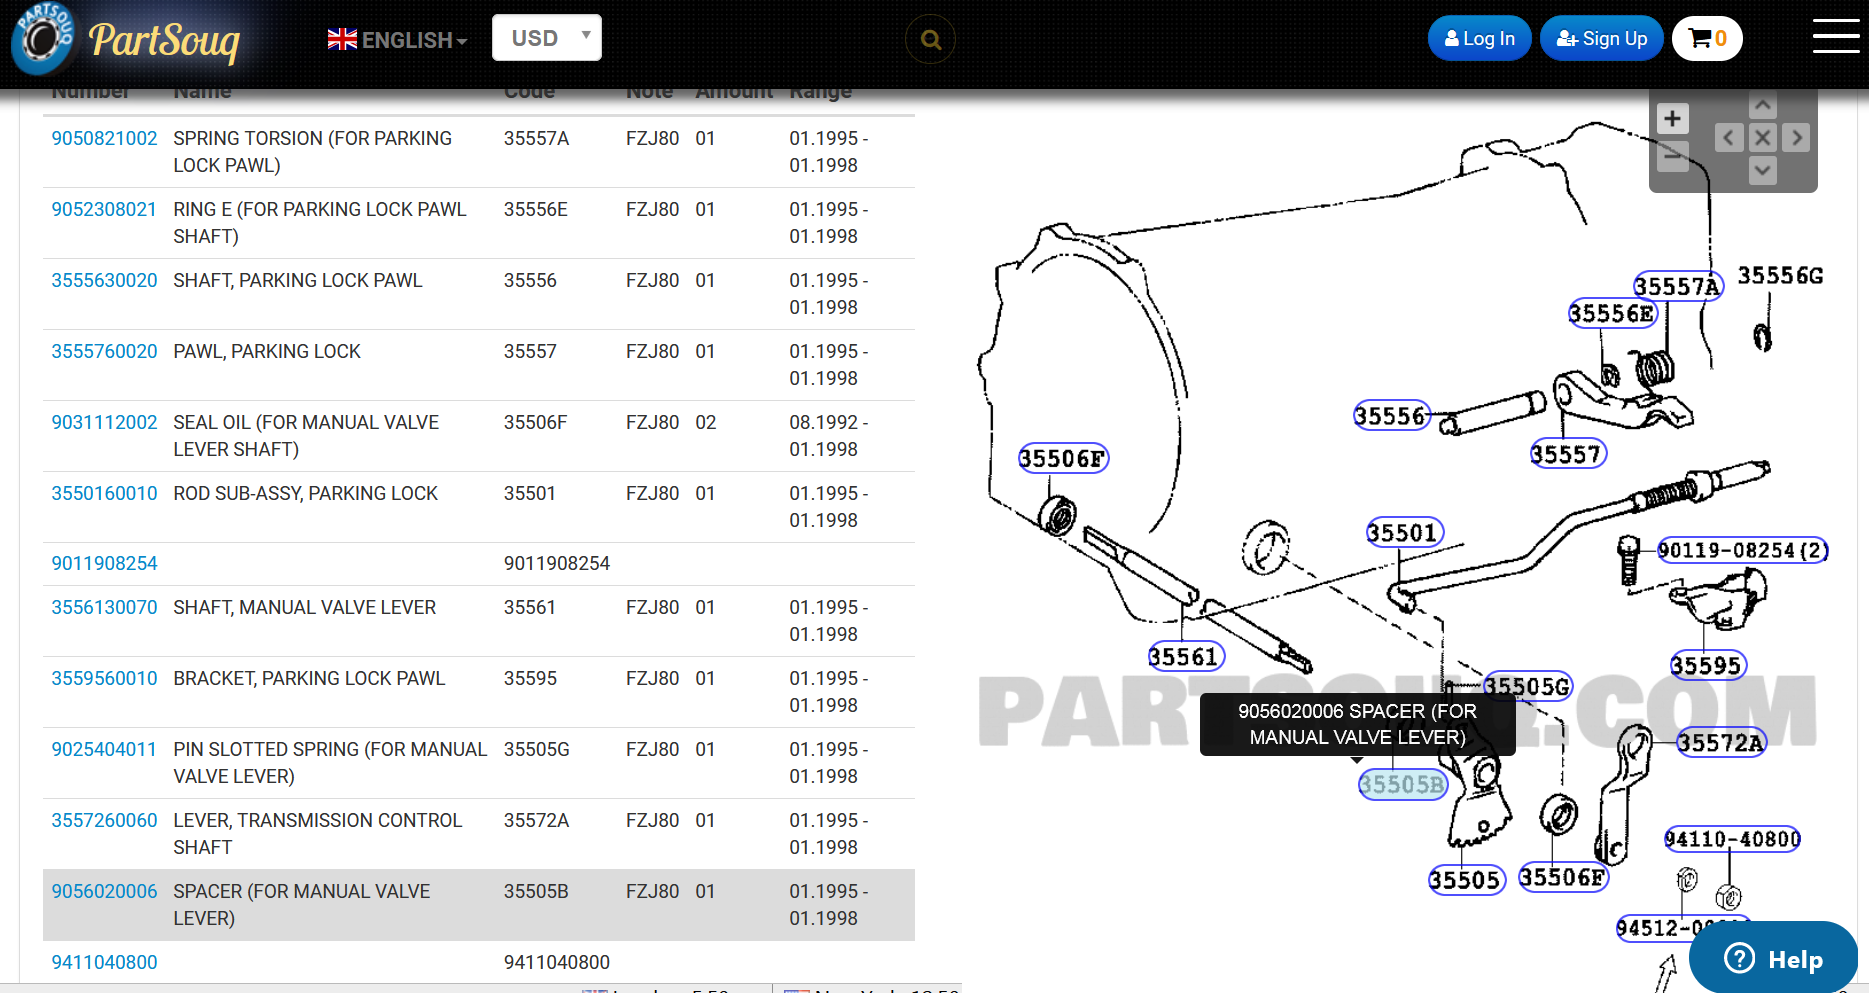Reset diagram view with X icon
1869x993 pixels.
1763,138
